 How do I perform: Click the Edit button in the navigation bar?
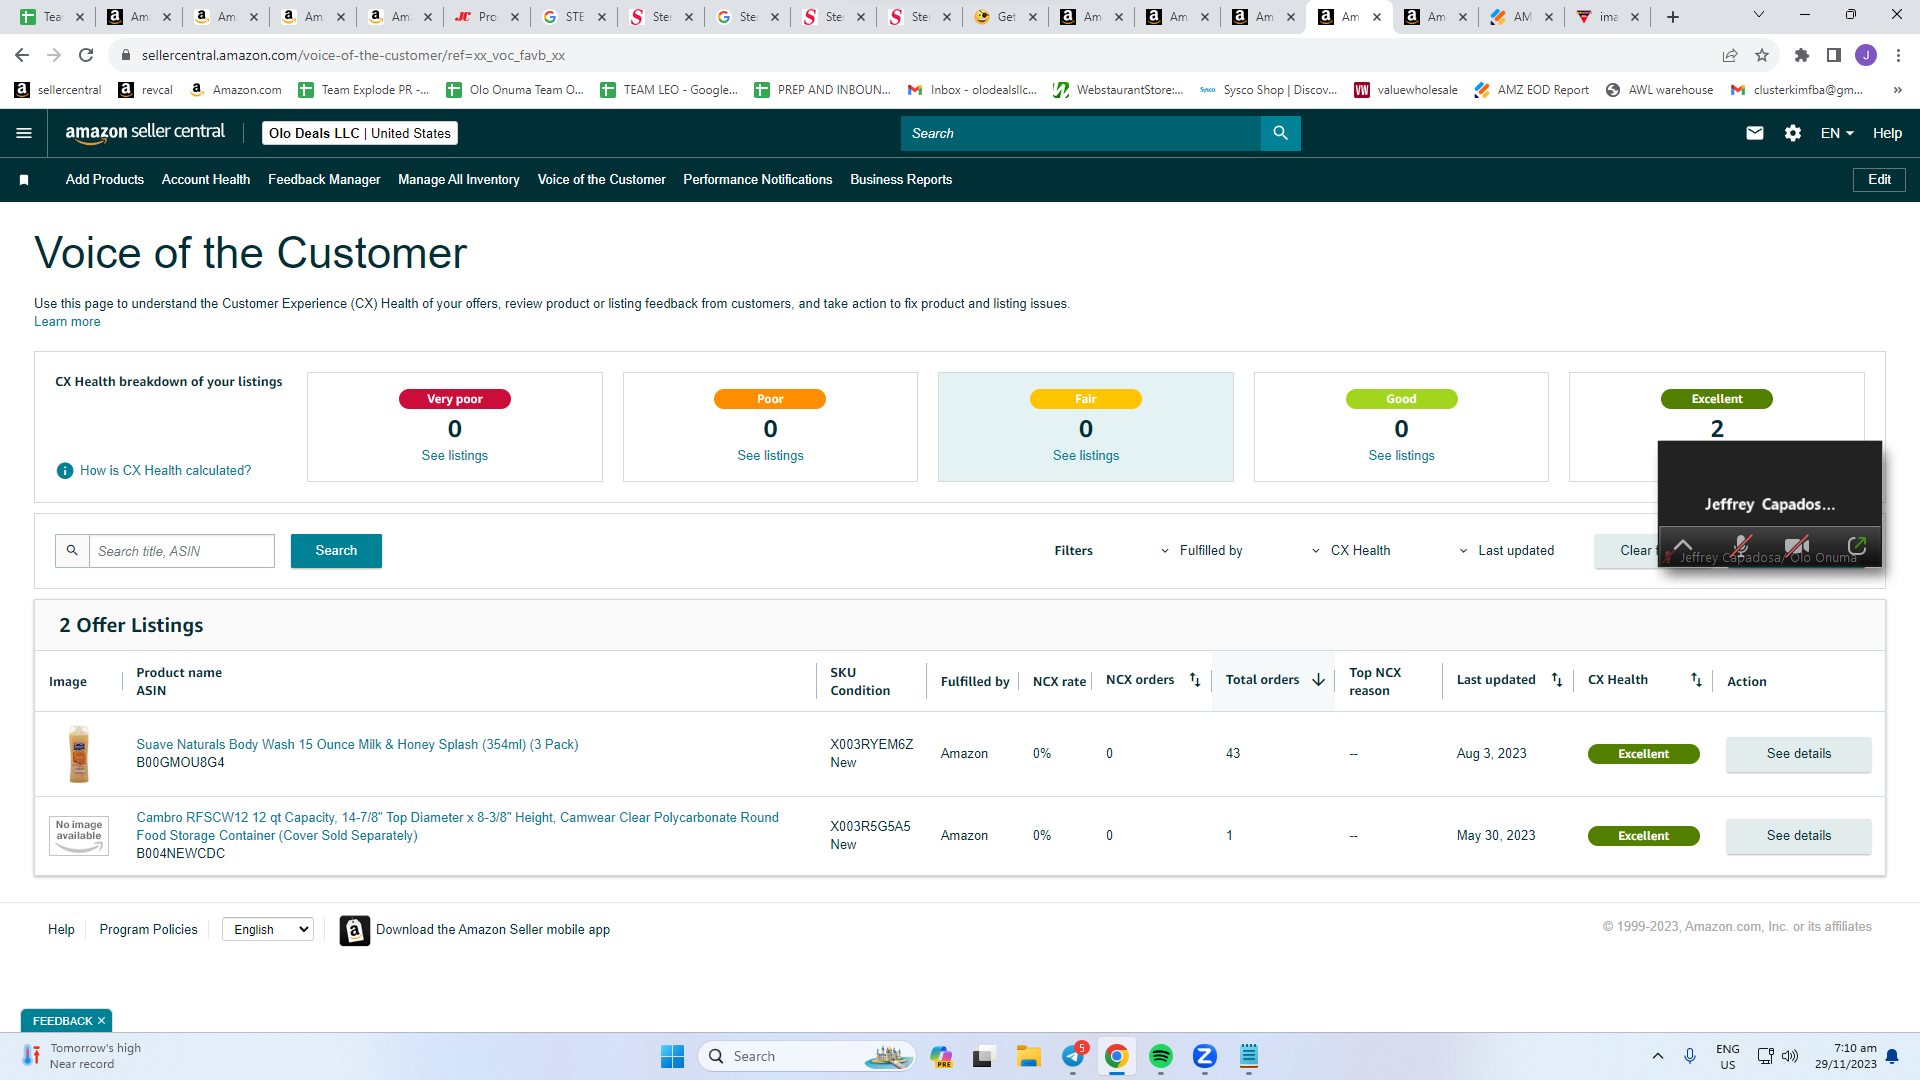pos(1879,180)
